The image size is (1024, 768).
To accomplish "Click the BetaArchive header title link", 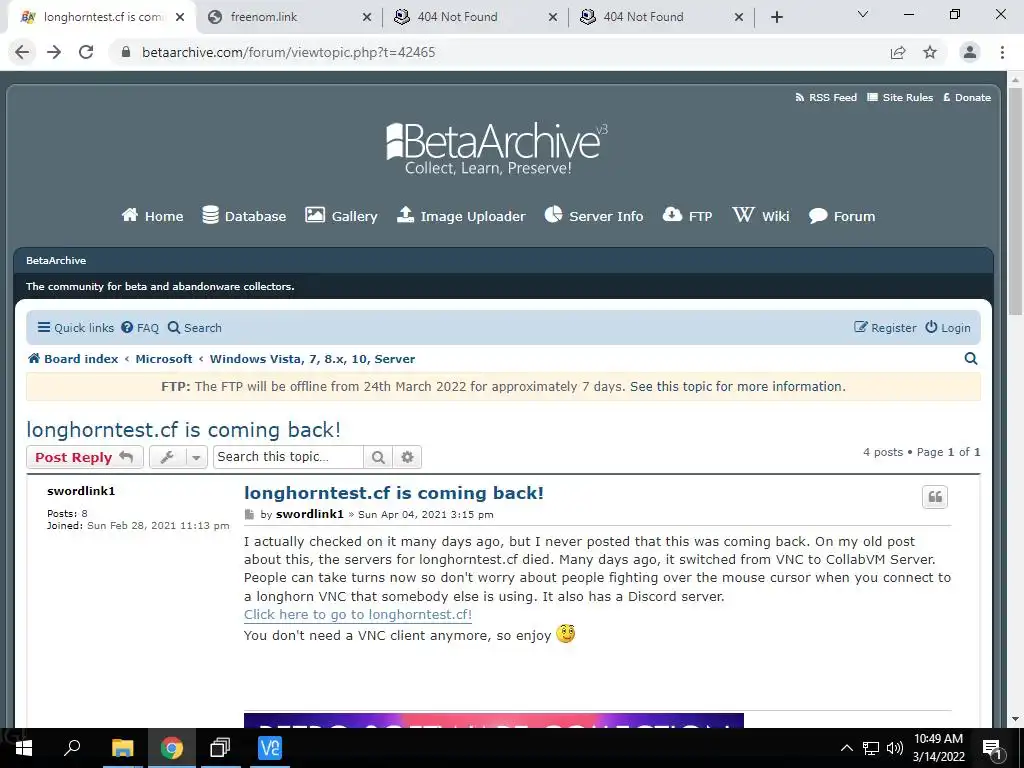I will (x=56, y=261).
